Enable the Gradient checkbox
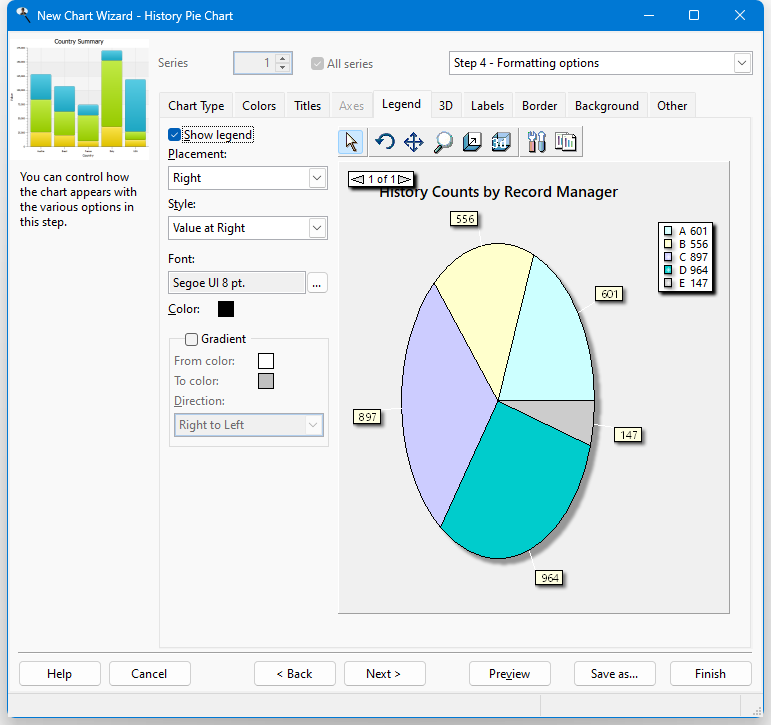Screen dimensions: 771x725 click(x=191, y=339)
